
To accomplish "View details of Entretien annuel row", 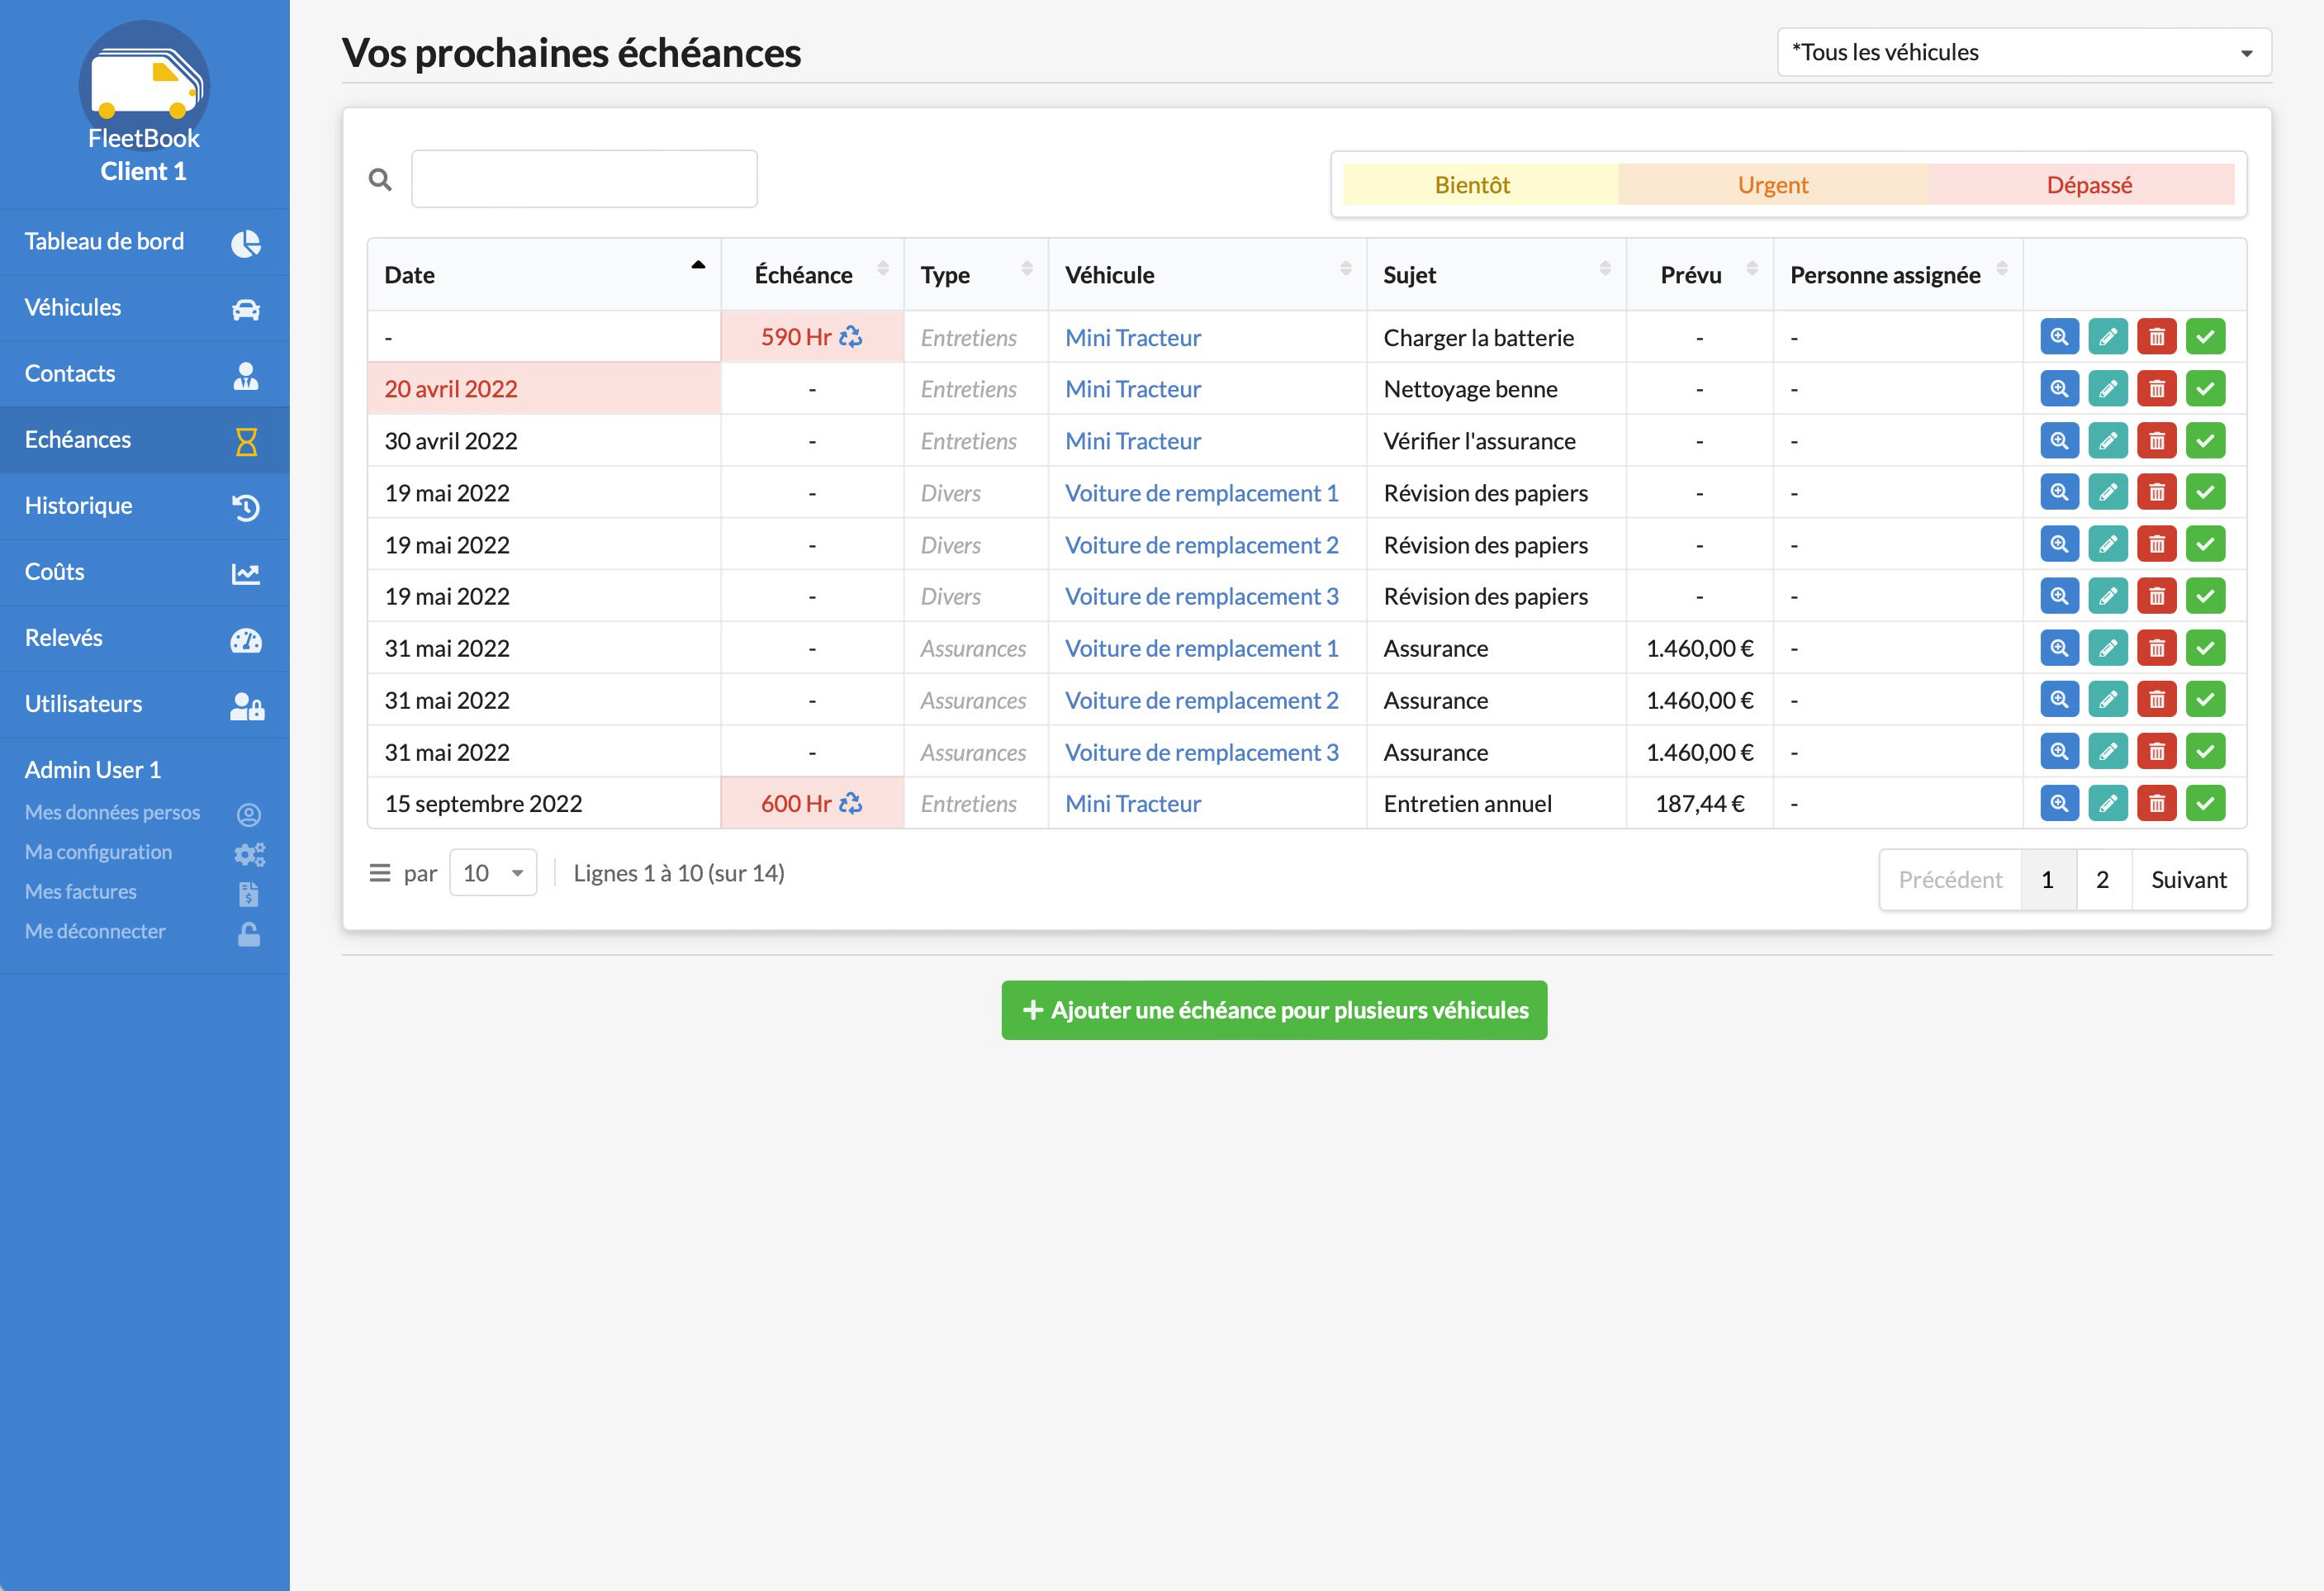I will tap(2059, 803).
